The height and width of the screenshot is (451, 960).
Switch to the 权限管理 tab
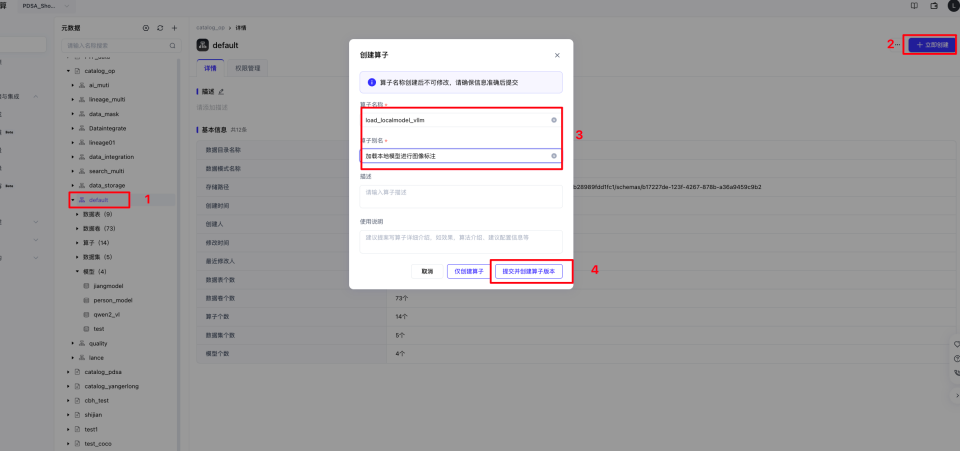[x=247, y=68]
